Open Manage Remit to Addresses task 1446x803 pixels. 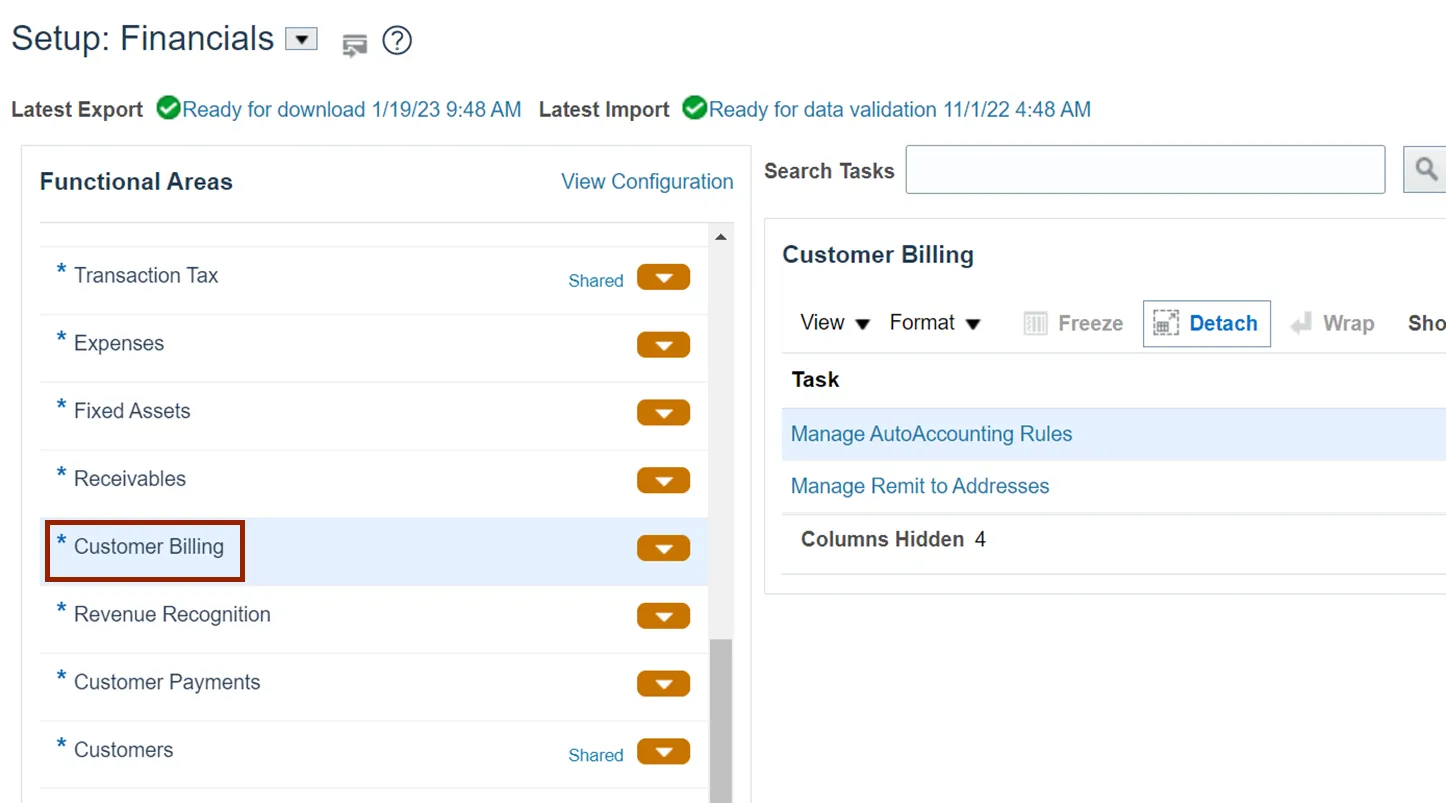[920, 486]
